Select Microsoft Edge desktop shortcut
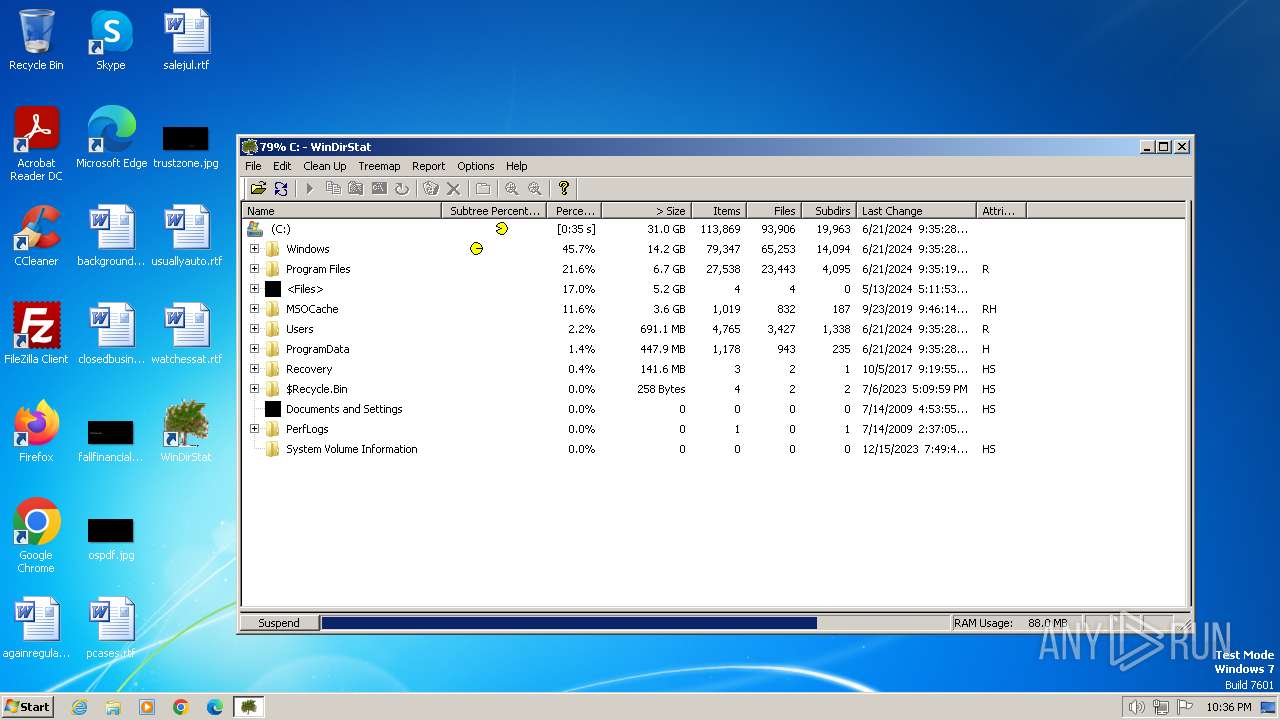This screenshot has width=1280, height=720. pos(111,138)
